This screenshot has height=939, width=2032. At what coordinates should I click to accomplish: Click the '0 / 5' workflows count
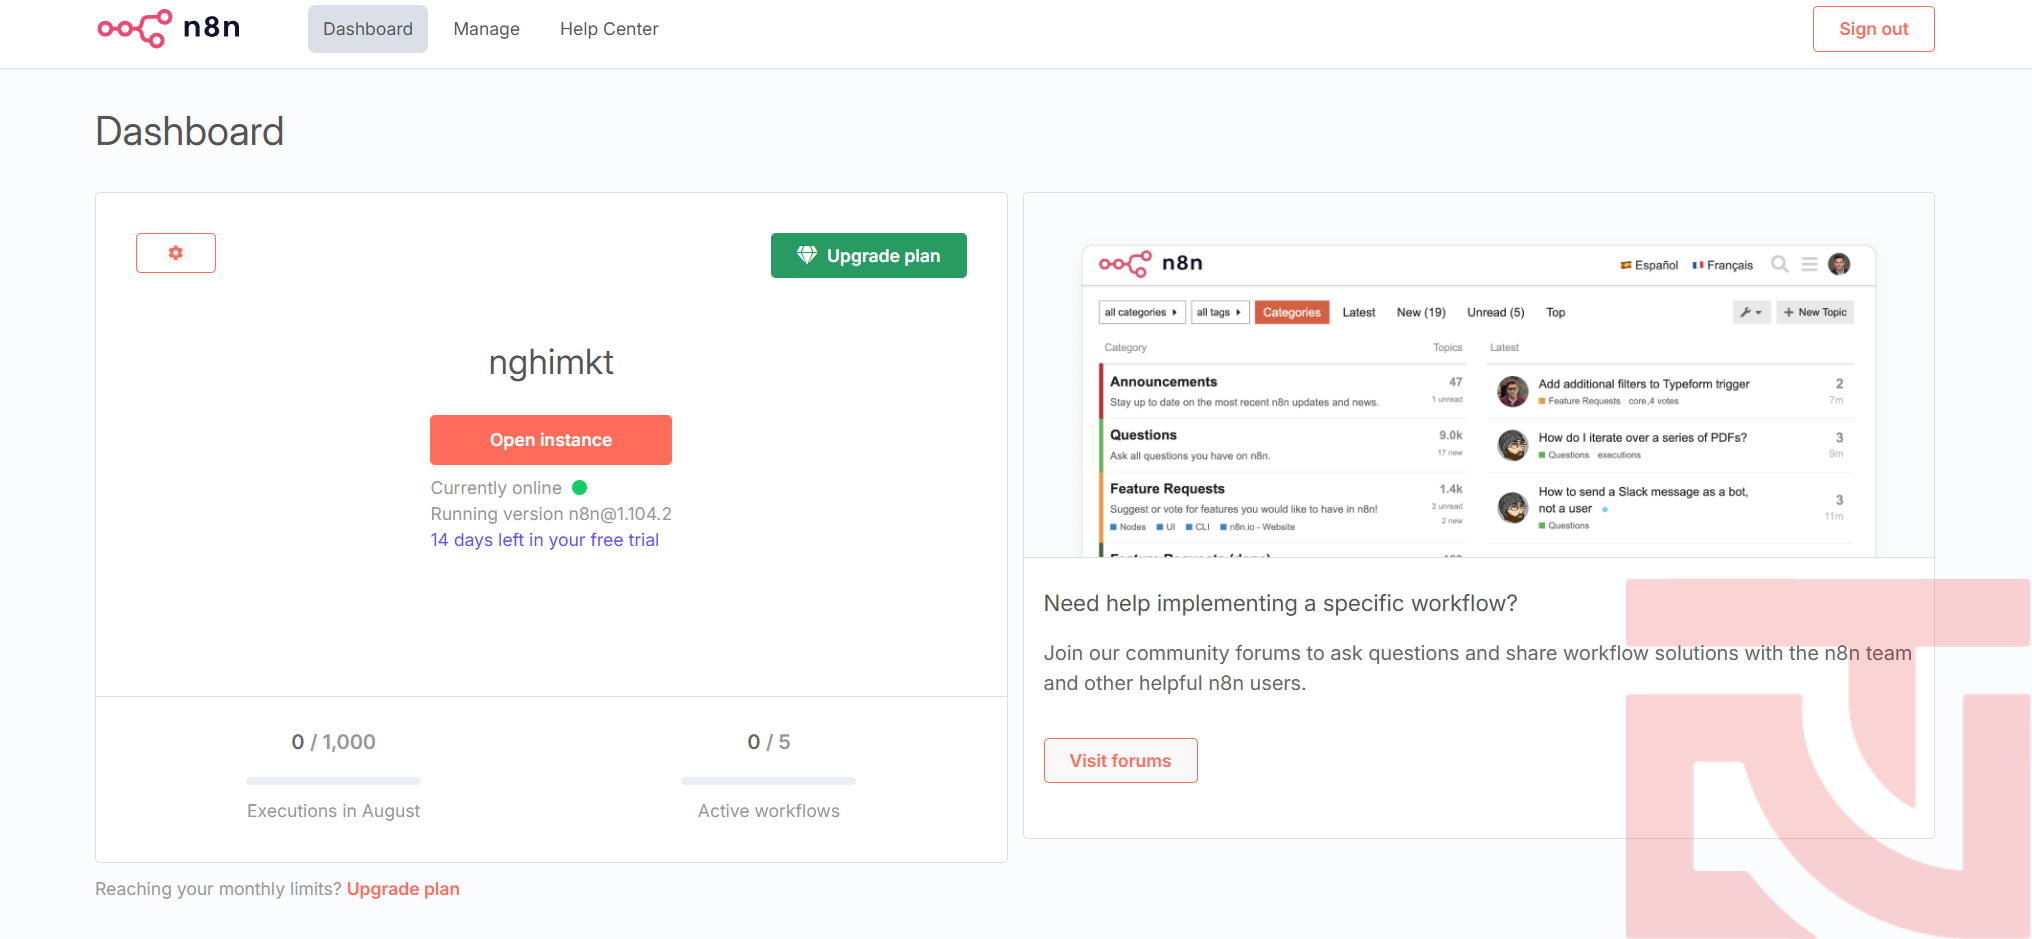coord(768,742)
